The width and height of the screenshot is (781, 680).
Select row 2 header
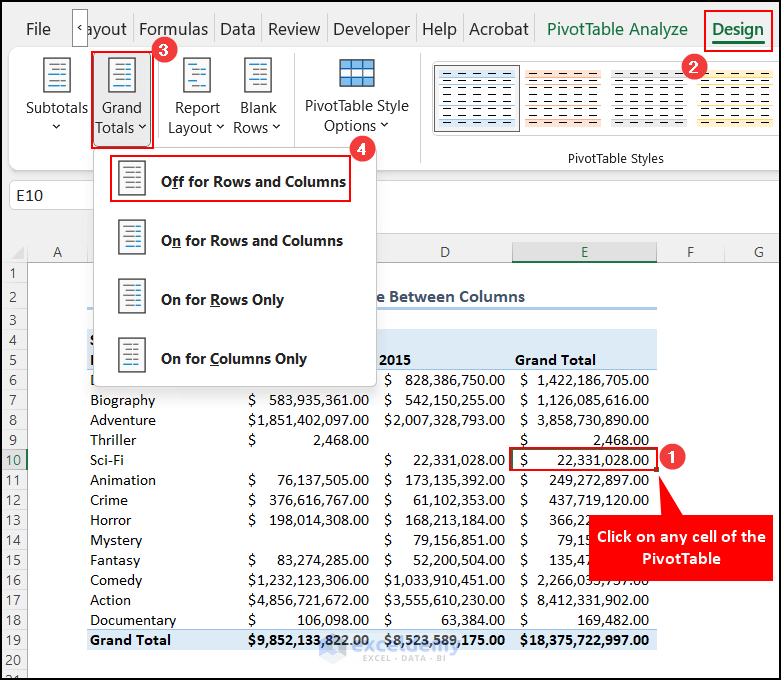[x=13, y=297]
